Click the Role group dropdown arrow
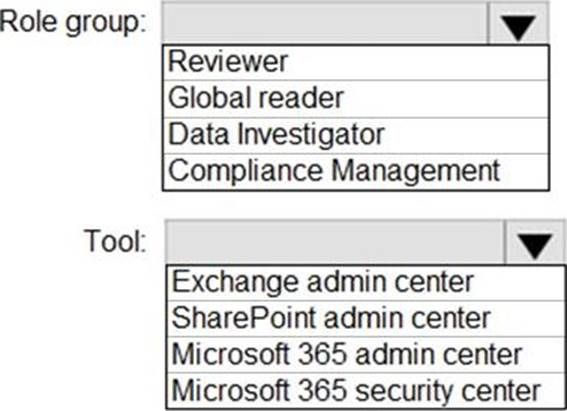 tap(519, 24)
